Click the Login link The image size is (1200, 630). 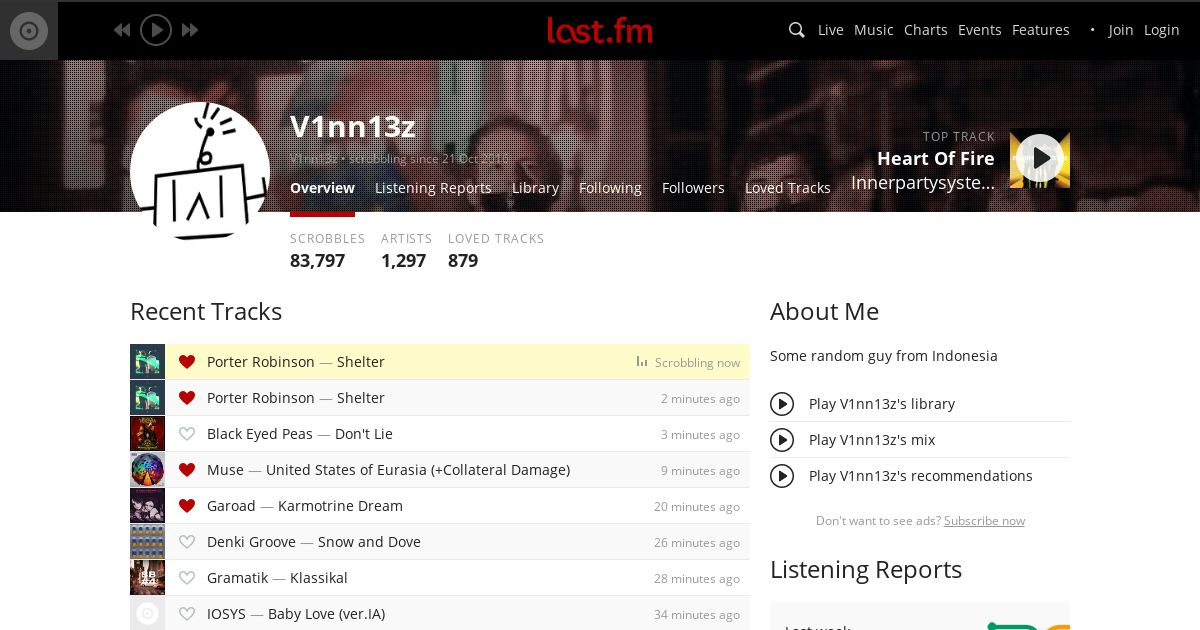pos(1162,30)
